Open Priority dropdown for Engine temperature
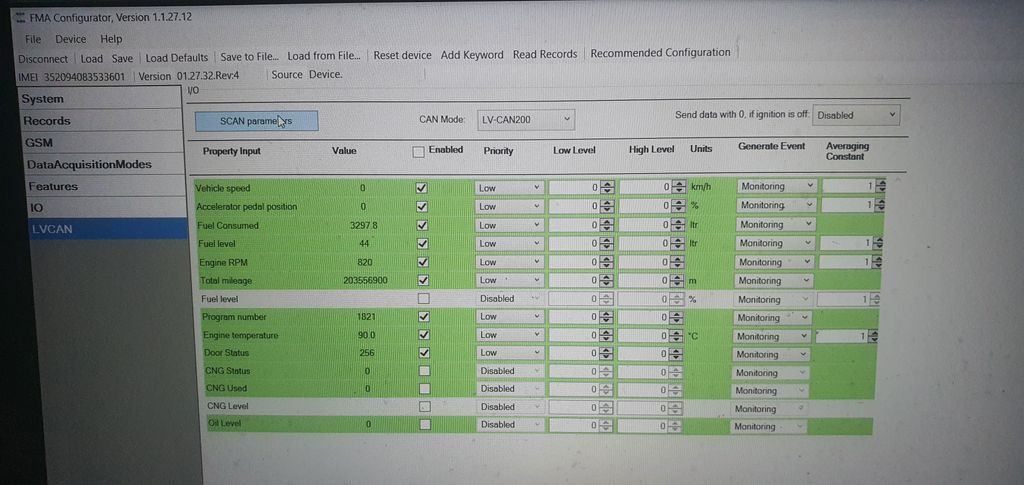Viewport: 1024px width, 485px height. (x=510, y=334)
